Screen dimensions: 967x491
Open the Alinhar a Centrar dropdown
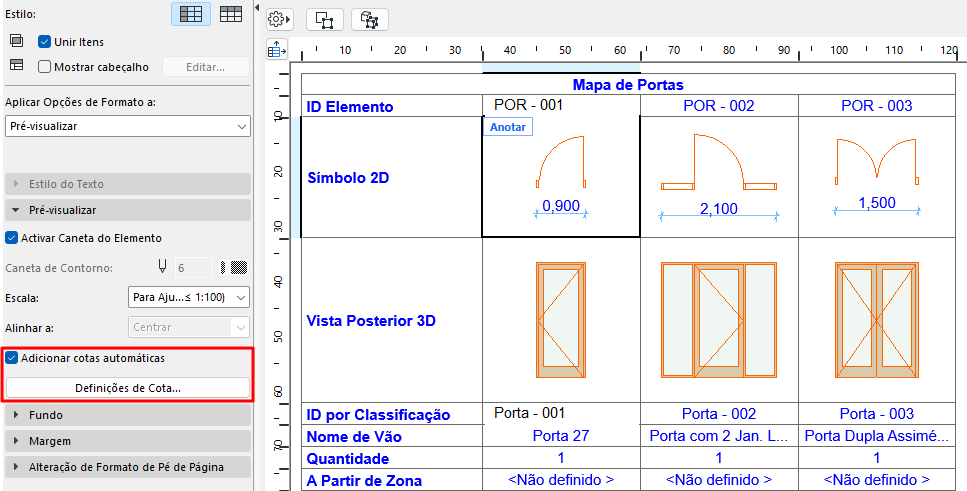click(188, 327)
